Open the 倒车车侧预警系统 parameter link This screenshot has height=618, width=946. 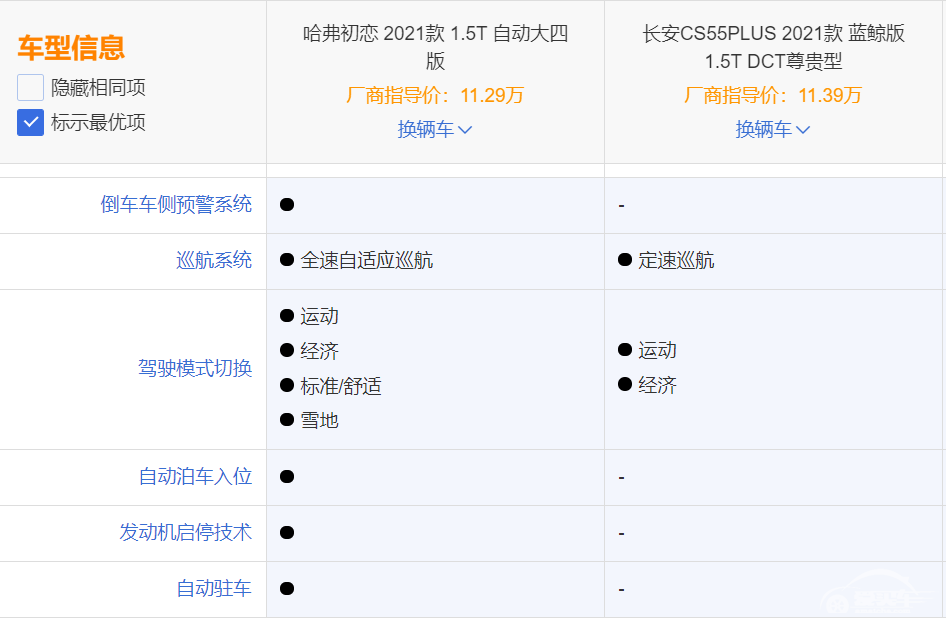click(x=176, y=205)
